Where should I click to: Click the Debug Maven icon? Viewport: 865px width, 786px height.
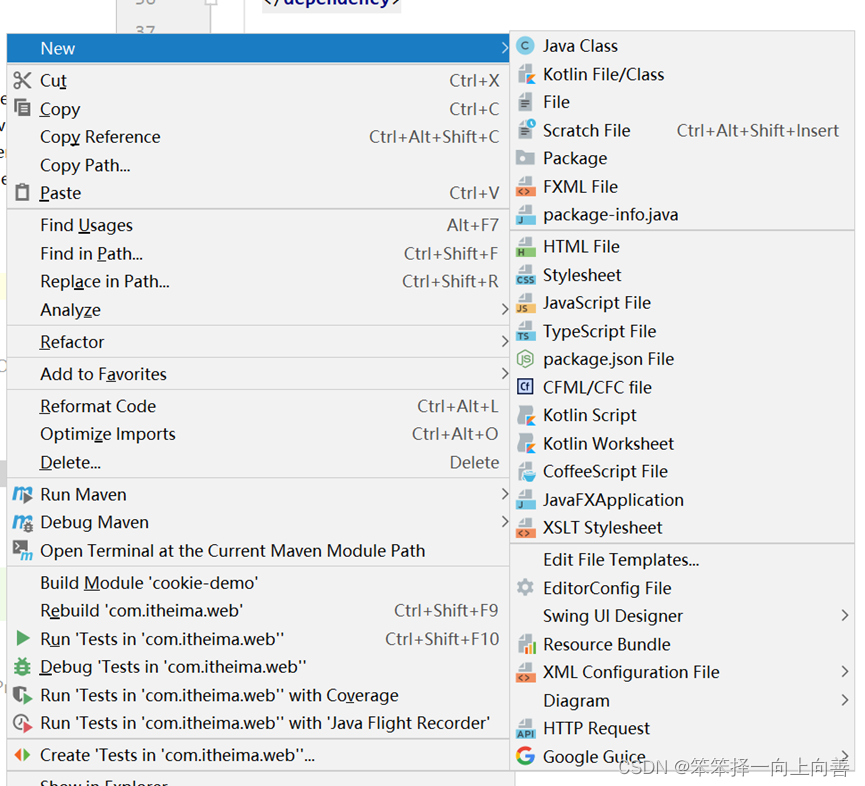(23, 523)
